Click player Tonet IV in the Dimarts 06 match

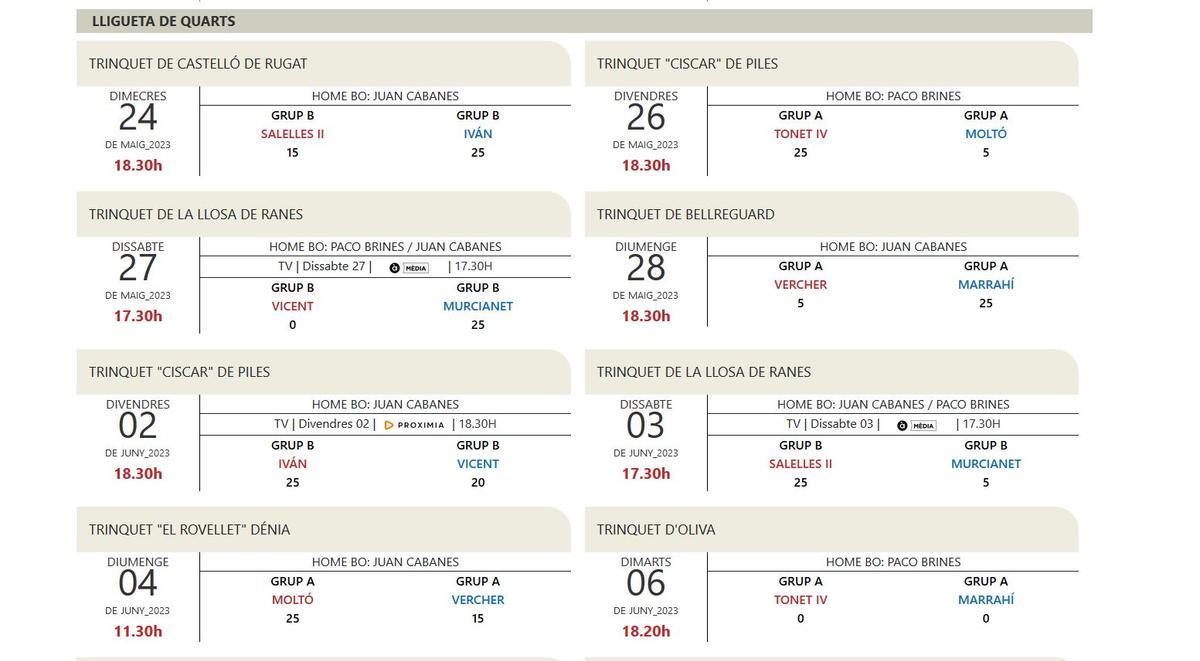(801, 600)
